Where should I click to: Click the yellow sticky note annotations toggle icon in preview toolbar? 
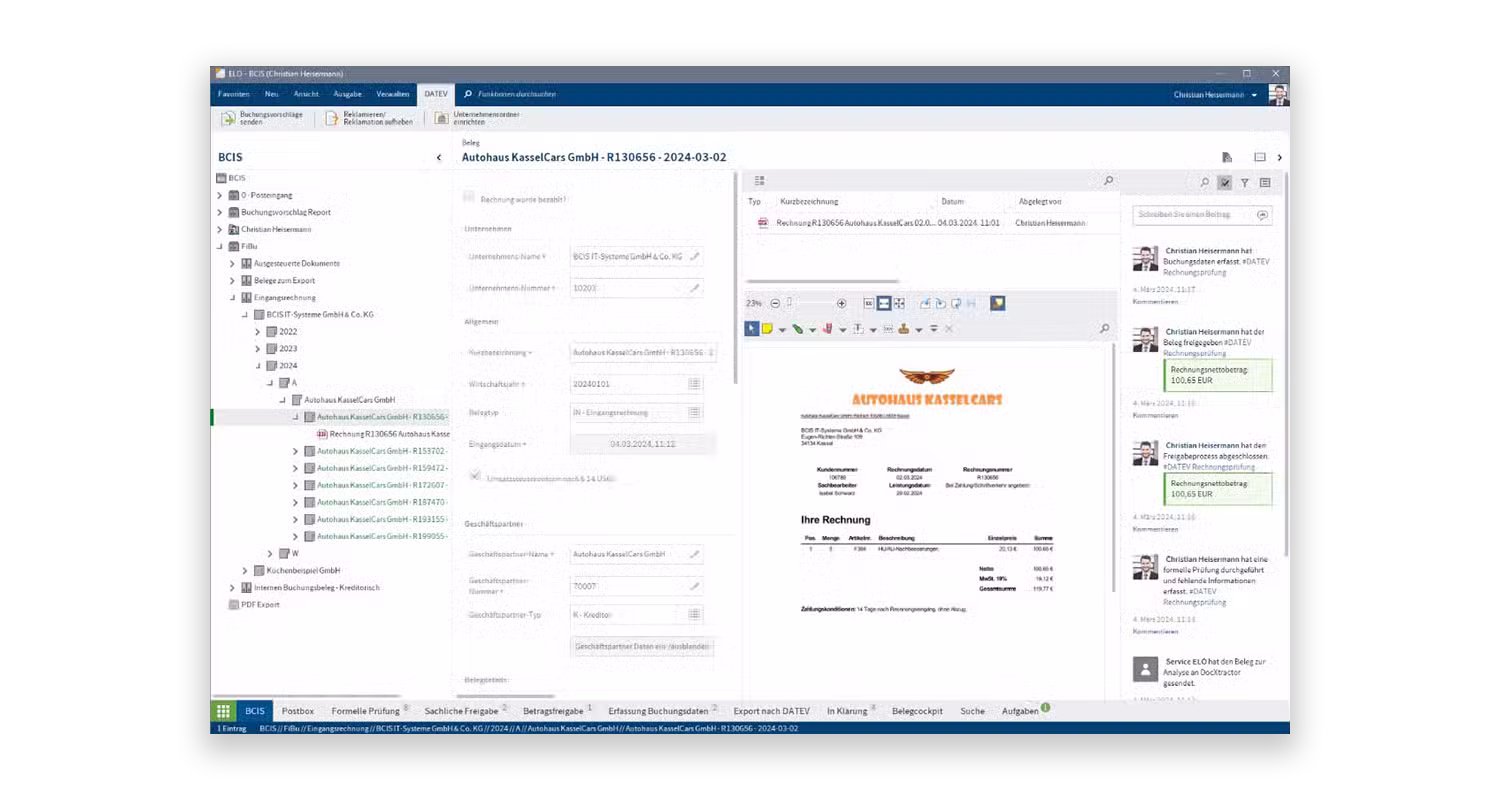pos(998,303)
